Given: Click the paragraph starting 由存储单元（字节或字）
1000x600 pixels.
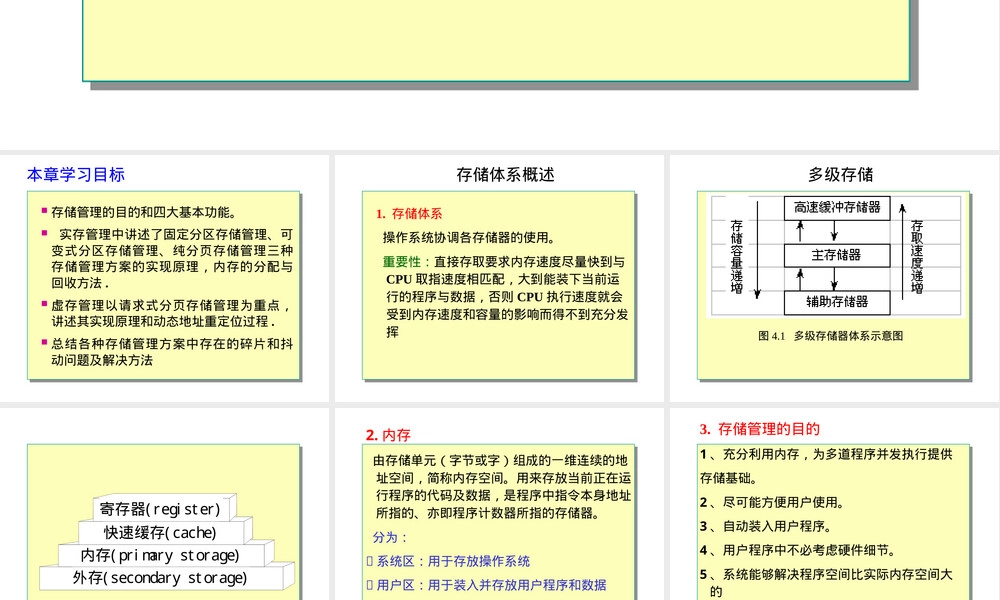Looking at the screenshot, I should pyautogui.click(x=502, y=487).
